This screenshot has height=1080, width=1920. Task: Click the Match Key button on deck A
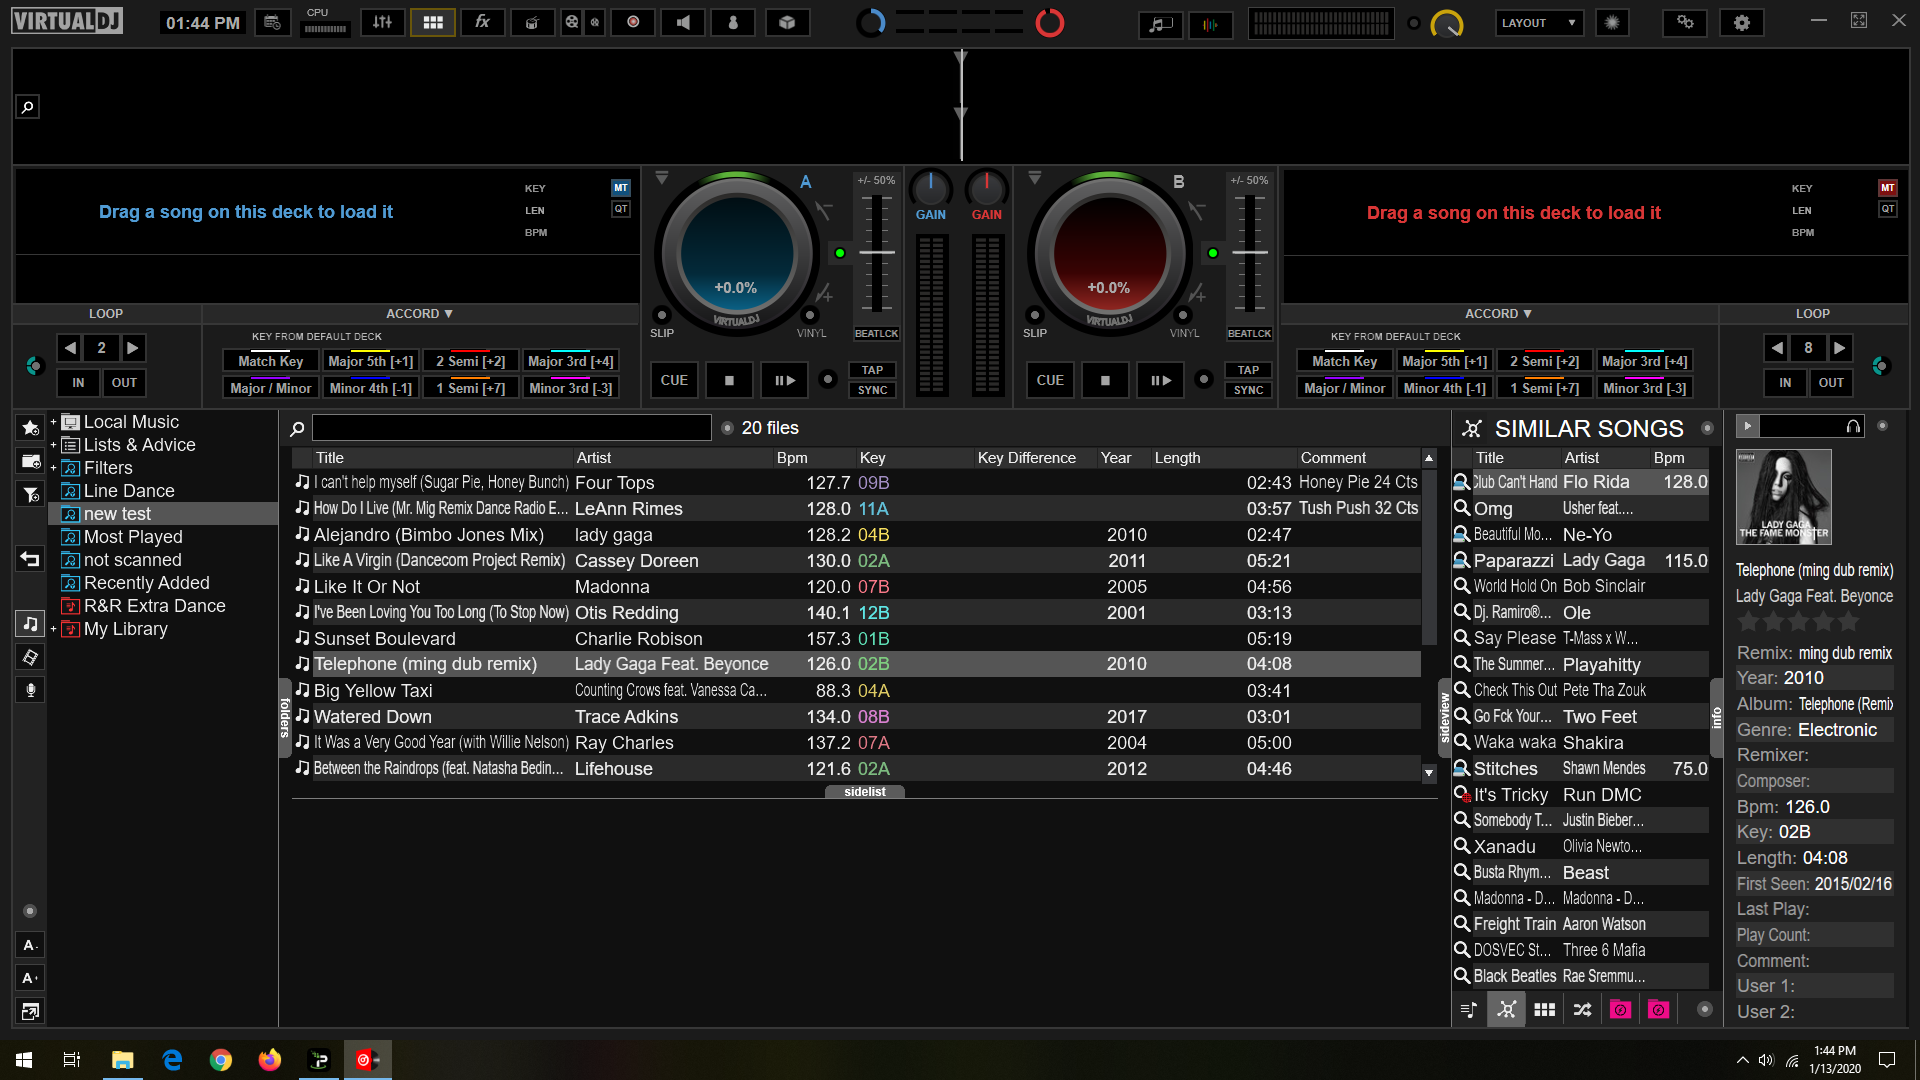(270, 361)
